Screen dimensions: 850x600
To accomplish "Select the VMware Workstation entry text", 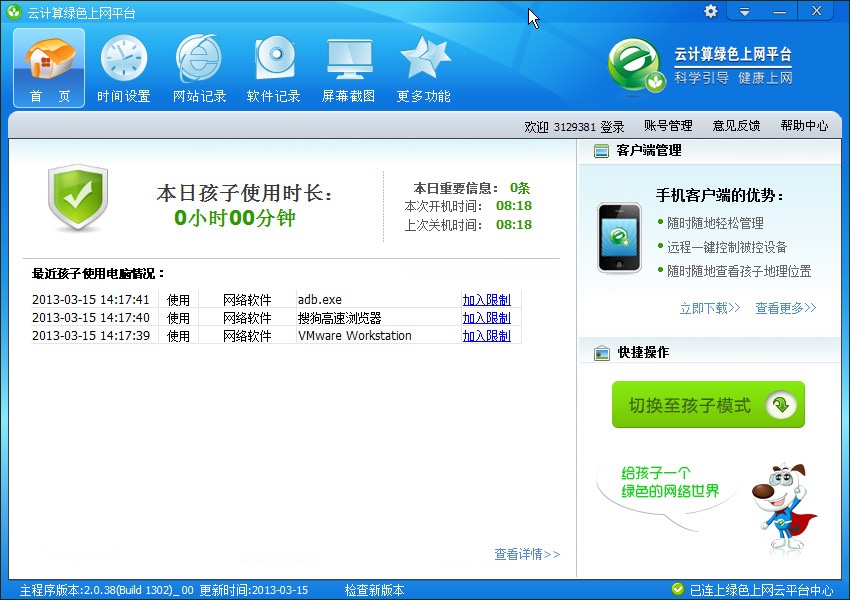I will pos(355,336).
